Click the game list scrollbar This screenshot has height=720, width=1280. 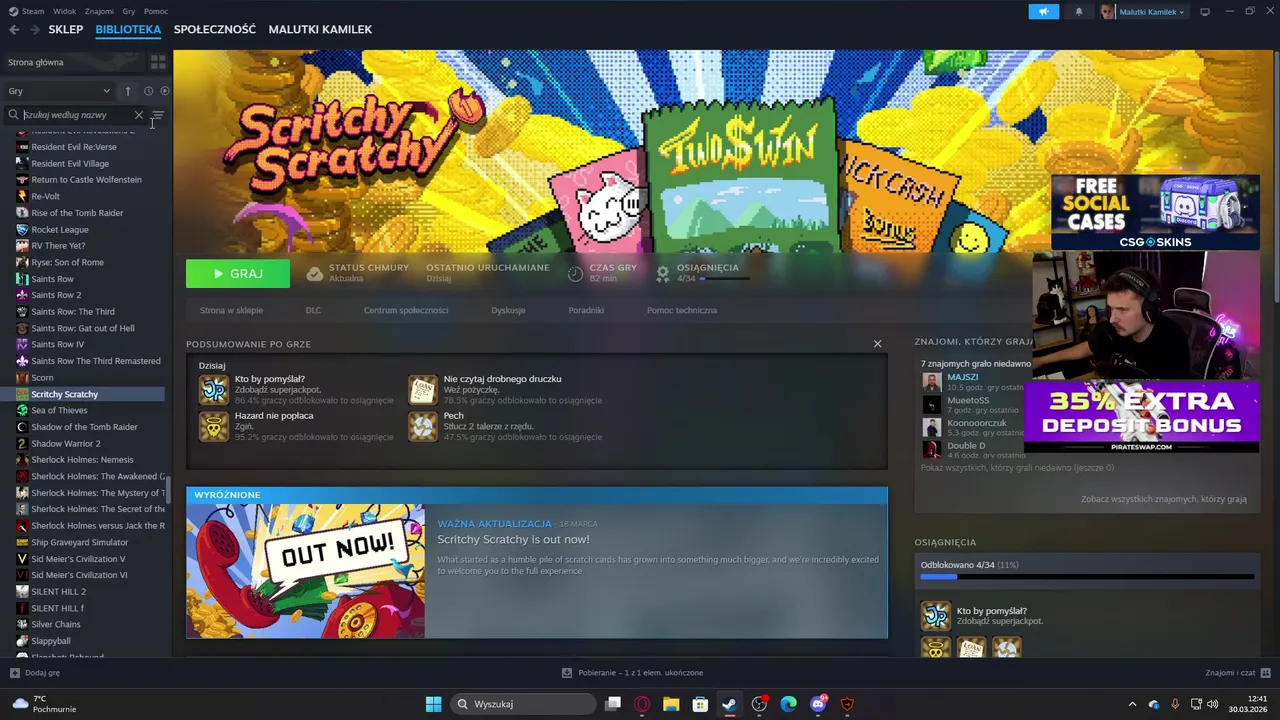point(169,491)
